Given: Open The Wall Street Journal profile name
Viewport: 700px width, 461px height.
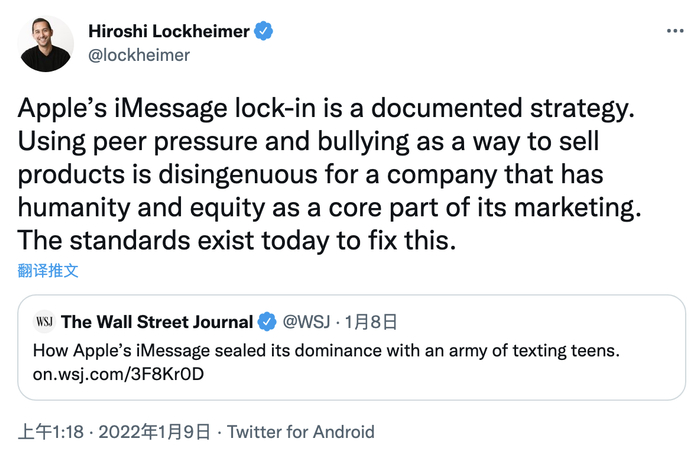Looking at the screenshot, I should [157, 322].
